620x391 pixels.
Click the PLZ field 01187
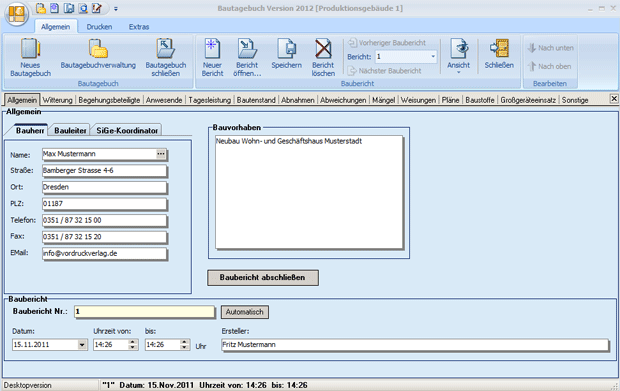[x=104, y=204]
